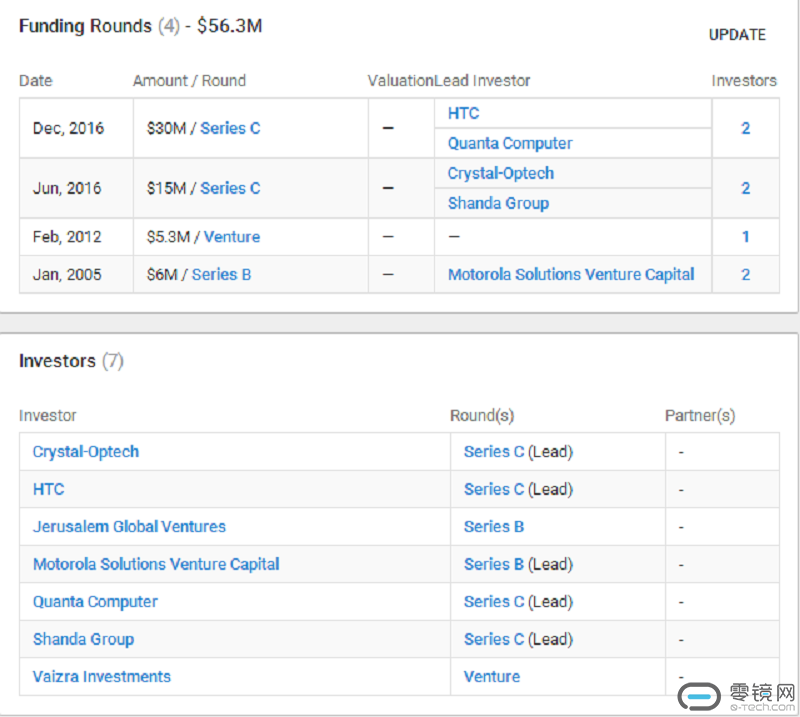The height and width of the screenshot is (717, 800).
Task: Open Series C round link beside Crystal-Optech investor
Action: coord(494,452)
